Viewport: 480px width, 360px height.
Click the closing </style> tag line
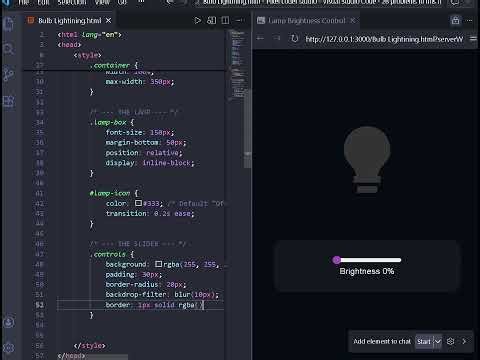point(89,346)
